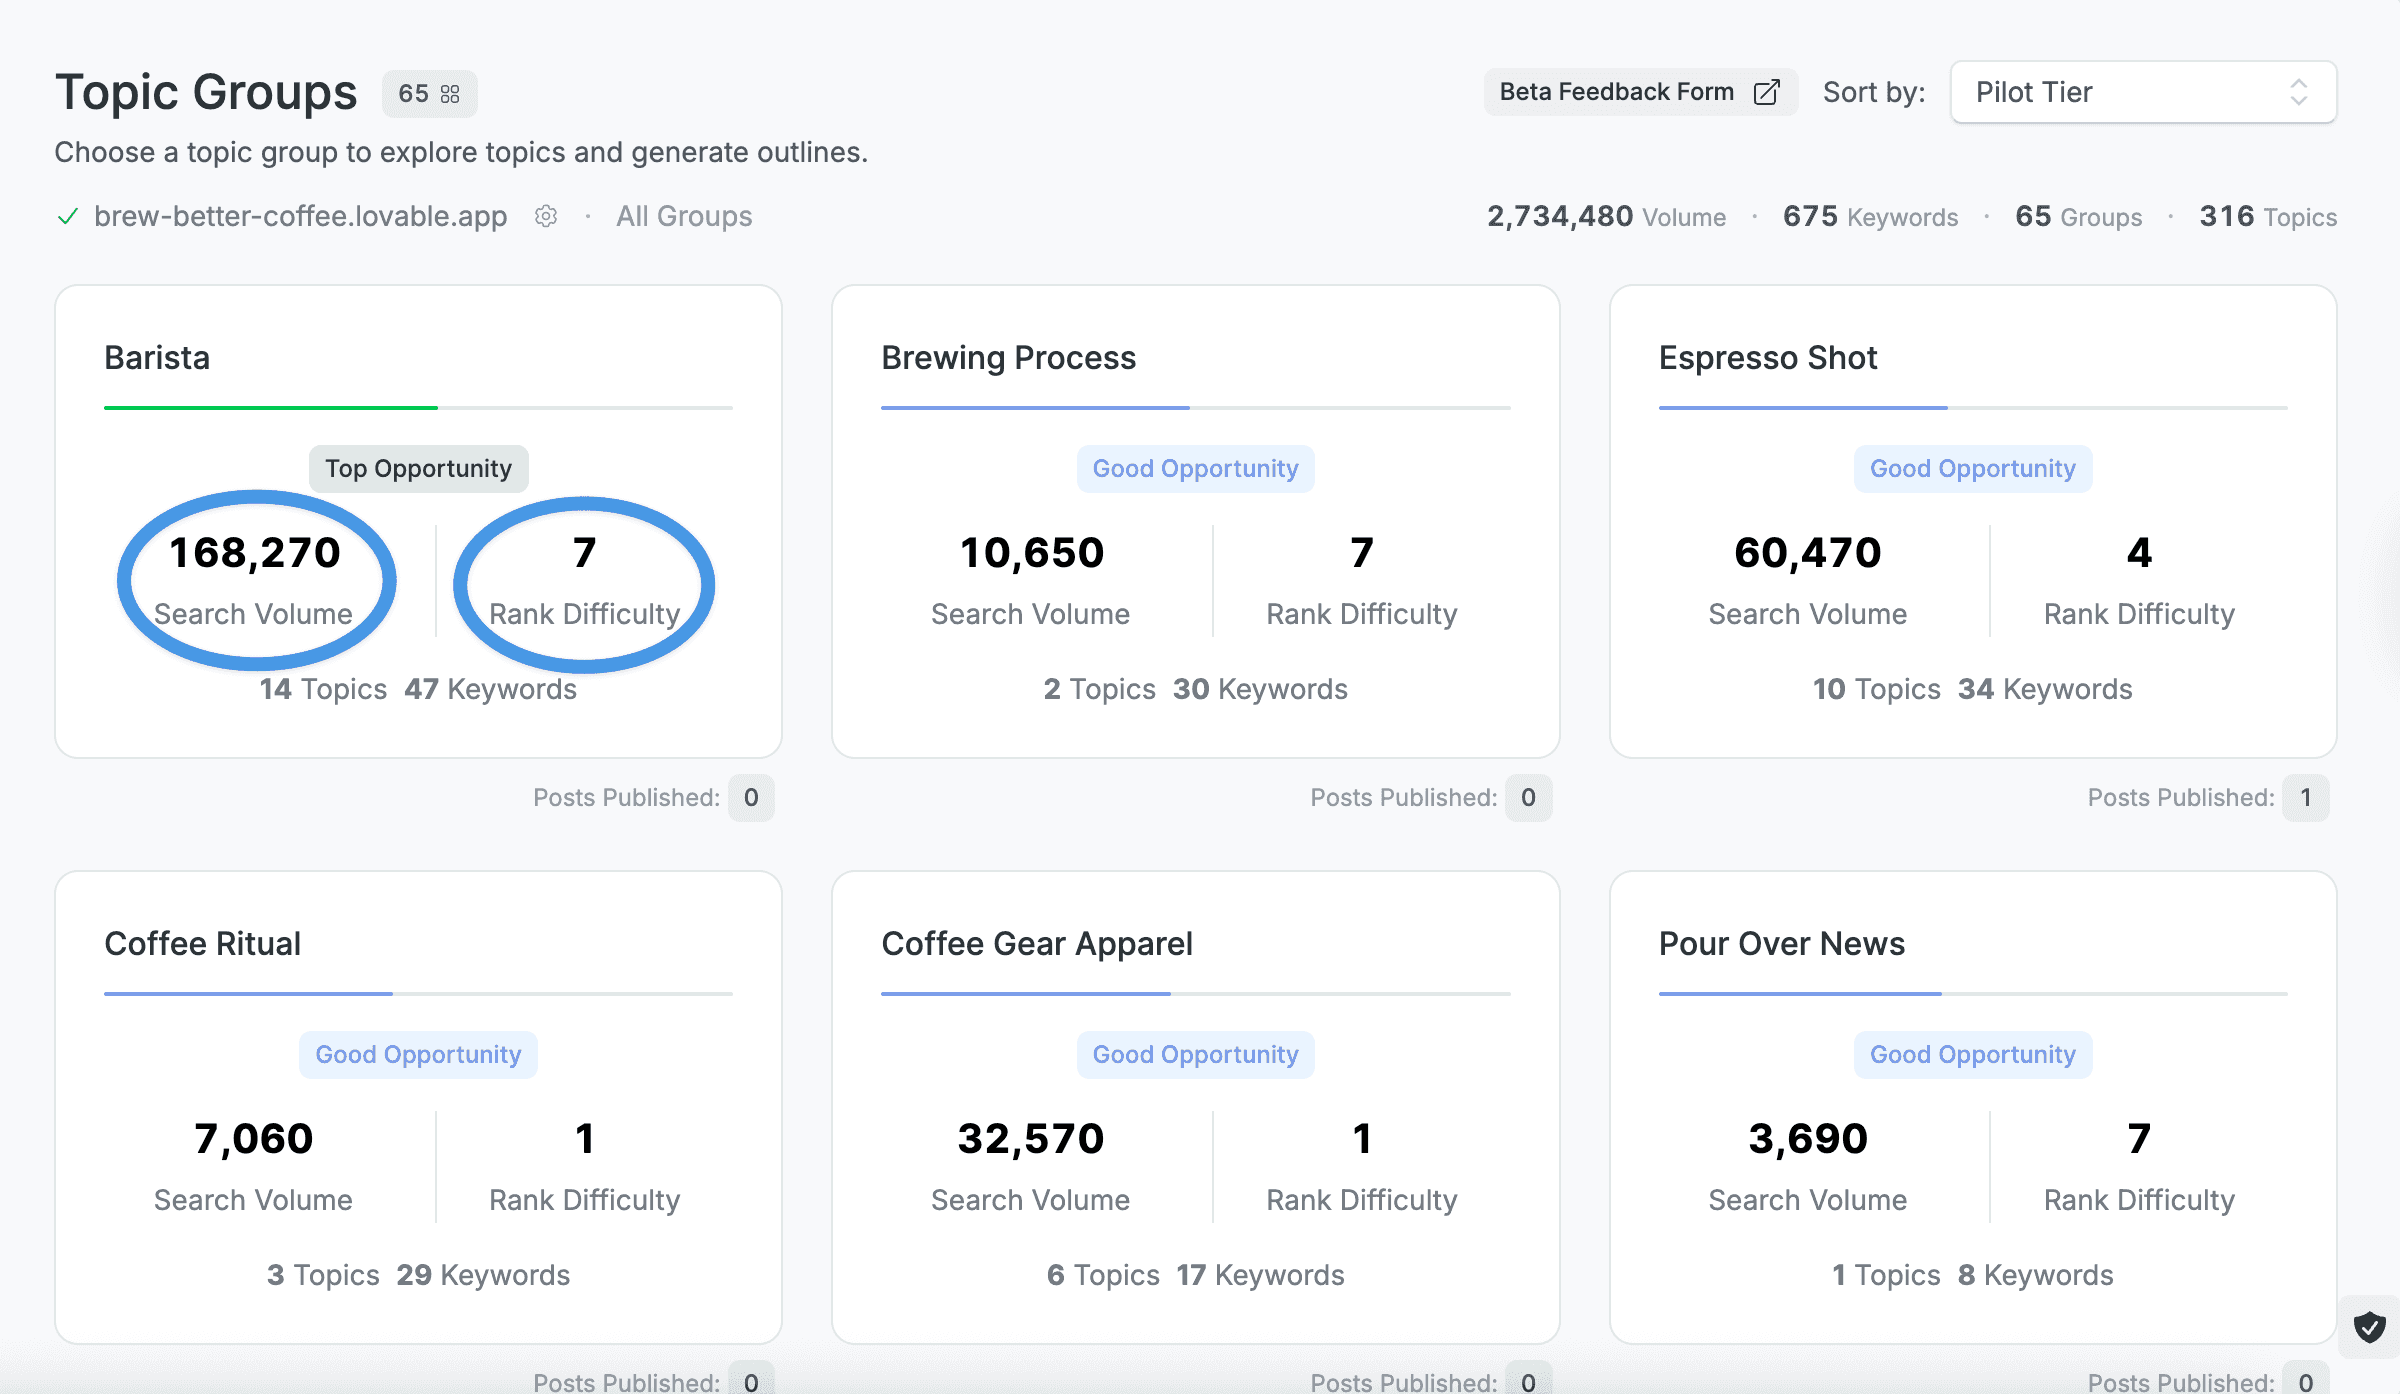Click the green checkmark next to brew-better-coffee.lovable.app

point(68,216)
